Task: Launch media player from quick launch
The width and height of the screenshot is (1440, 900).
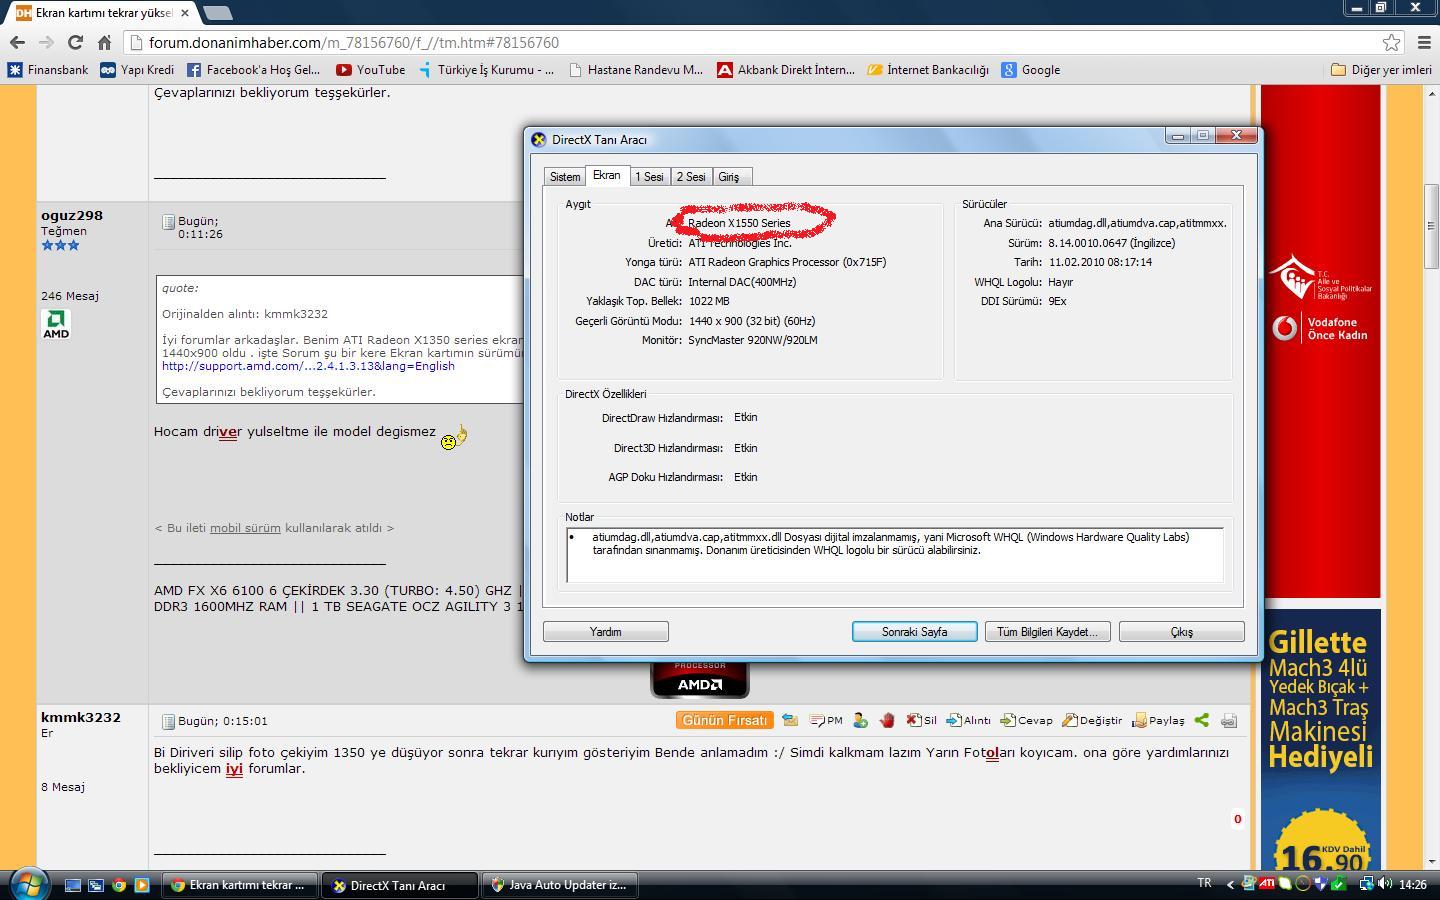Action: pos(141,885)
